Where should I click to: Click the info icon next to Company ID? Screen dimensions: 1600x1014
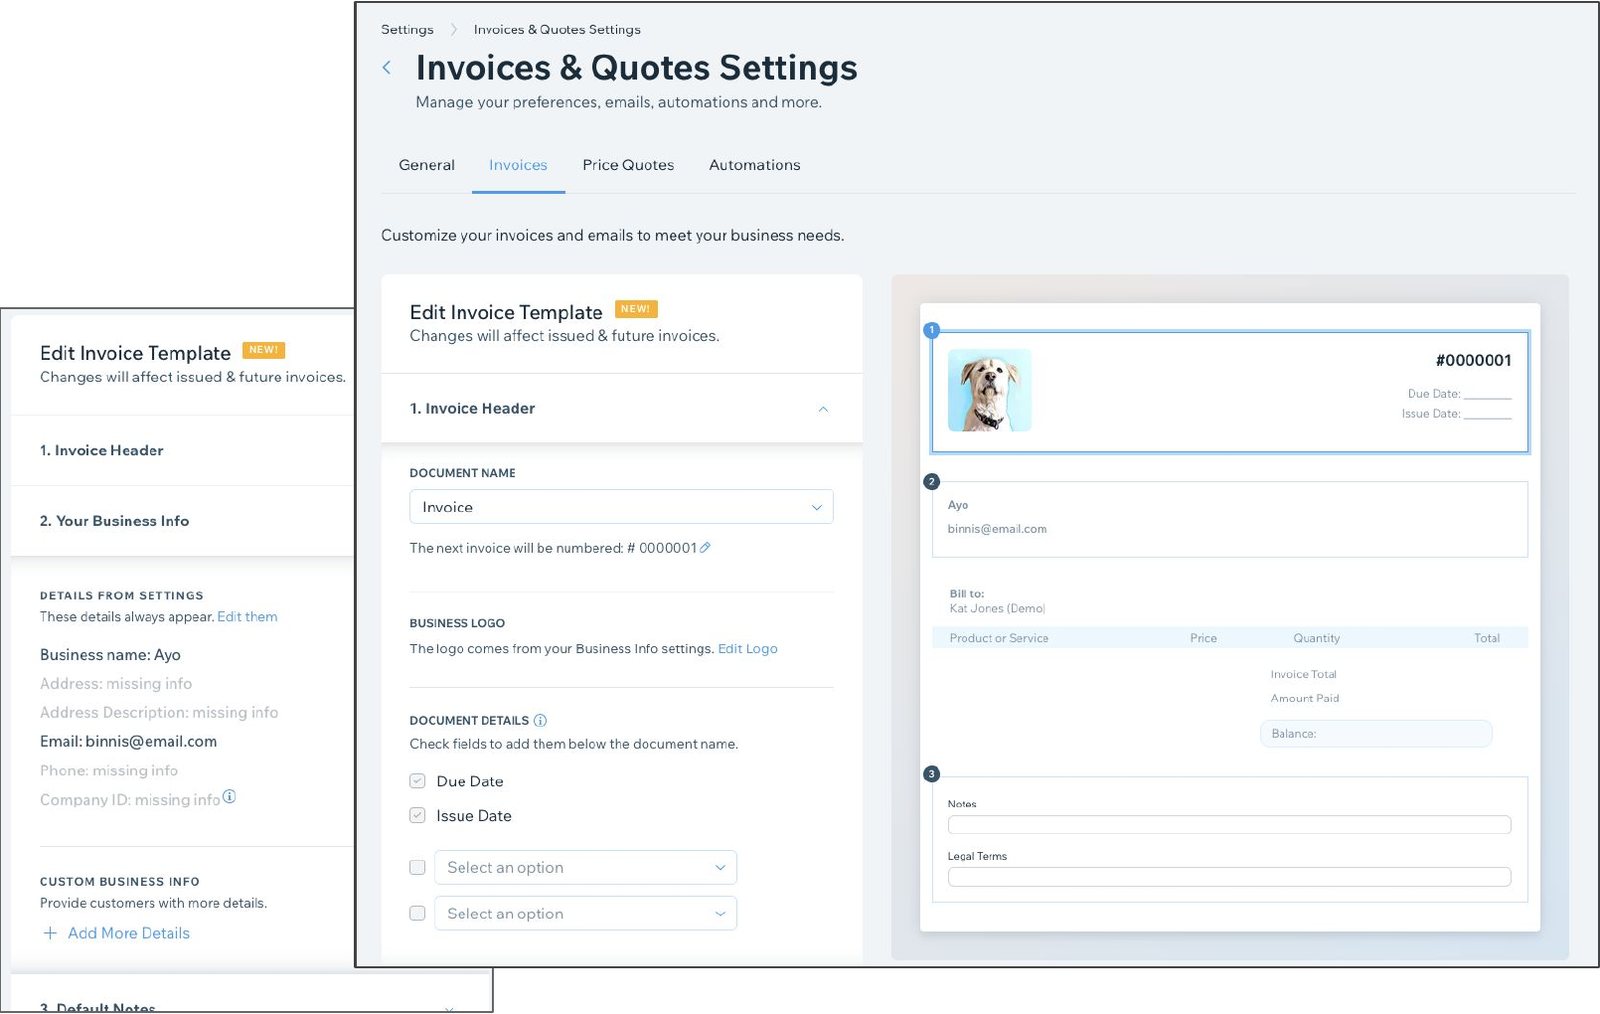coord(229,797)
